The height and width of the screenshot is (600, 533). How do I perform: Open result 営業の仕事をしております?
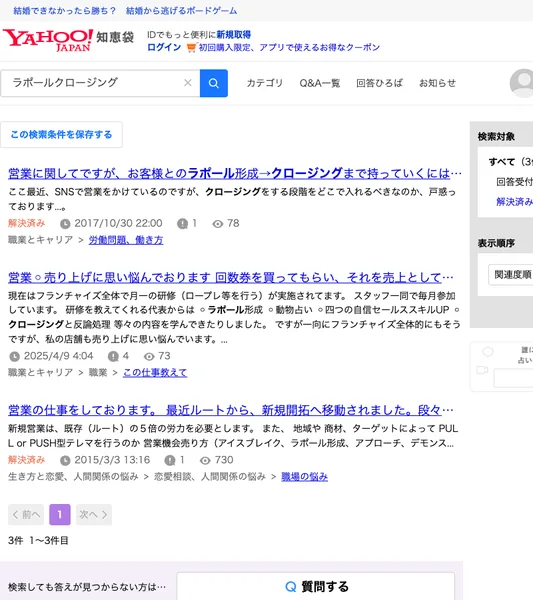[231, 410]
